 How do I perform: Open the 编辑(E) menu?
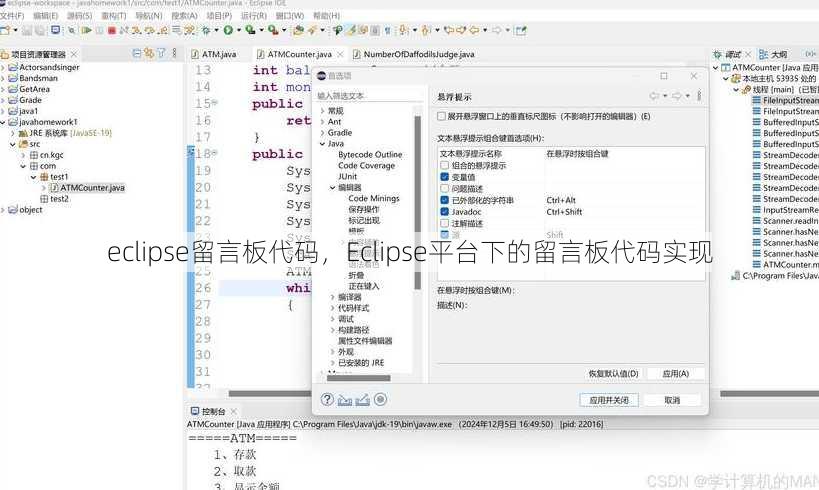(45, 16)
